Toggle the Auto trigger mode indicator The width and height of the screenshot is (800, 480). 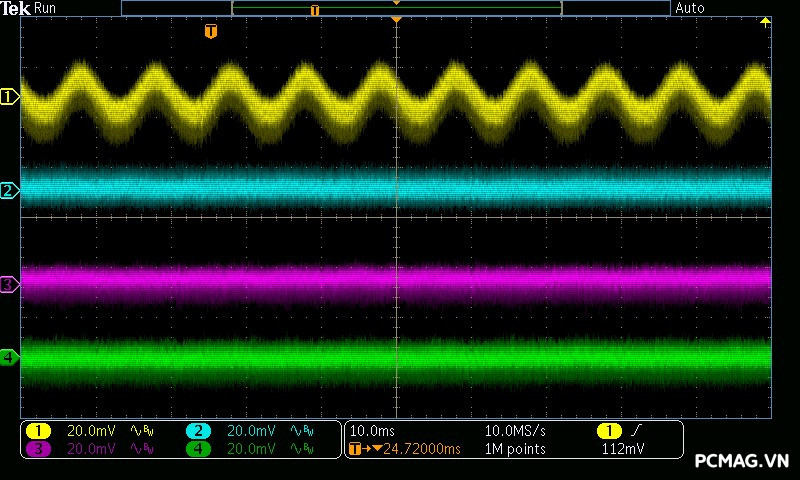(x=690, y=8)
